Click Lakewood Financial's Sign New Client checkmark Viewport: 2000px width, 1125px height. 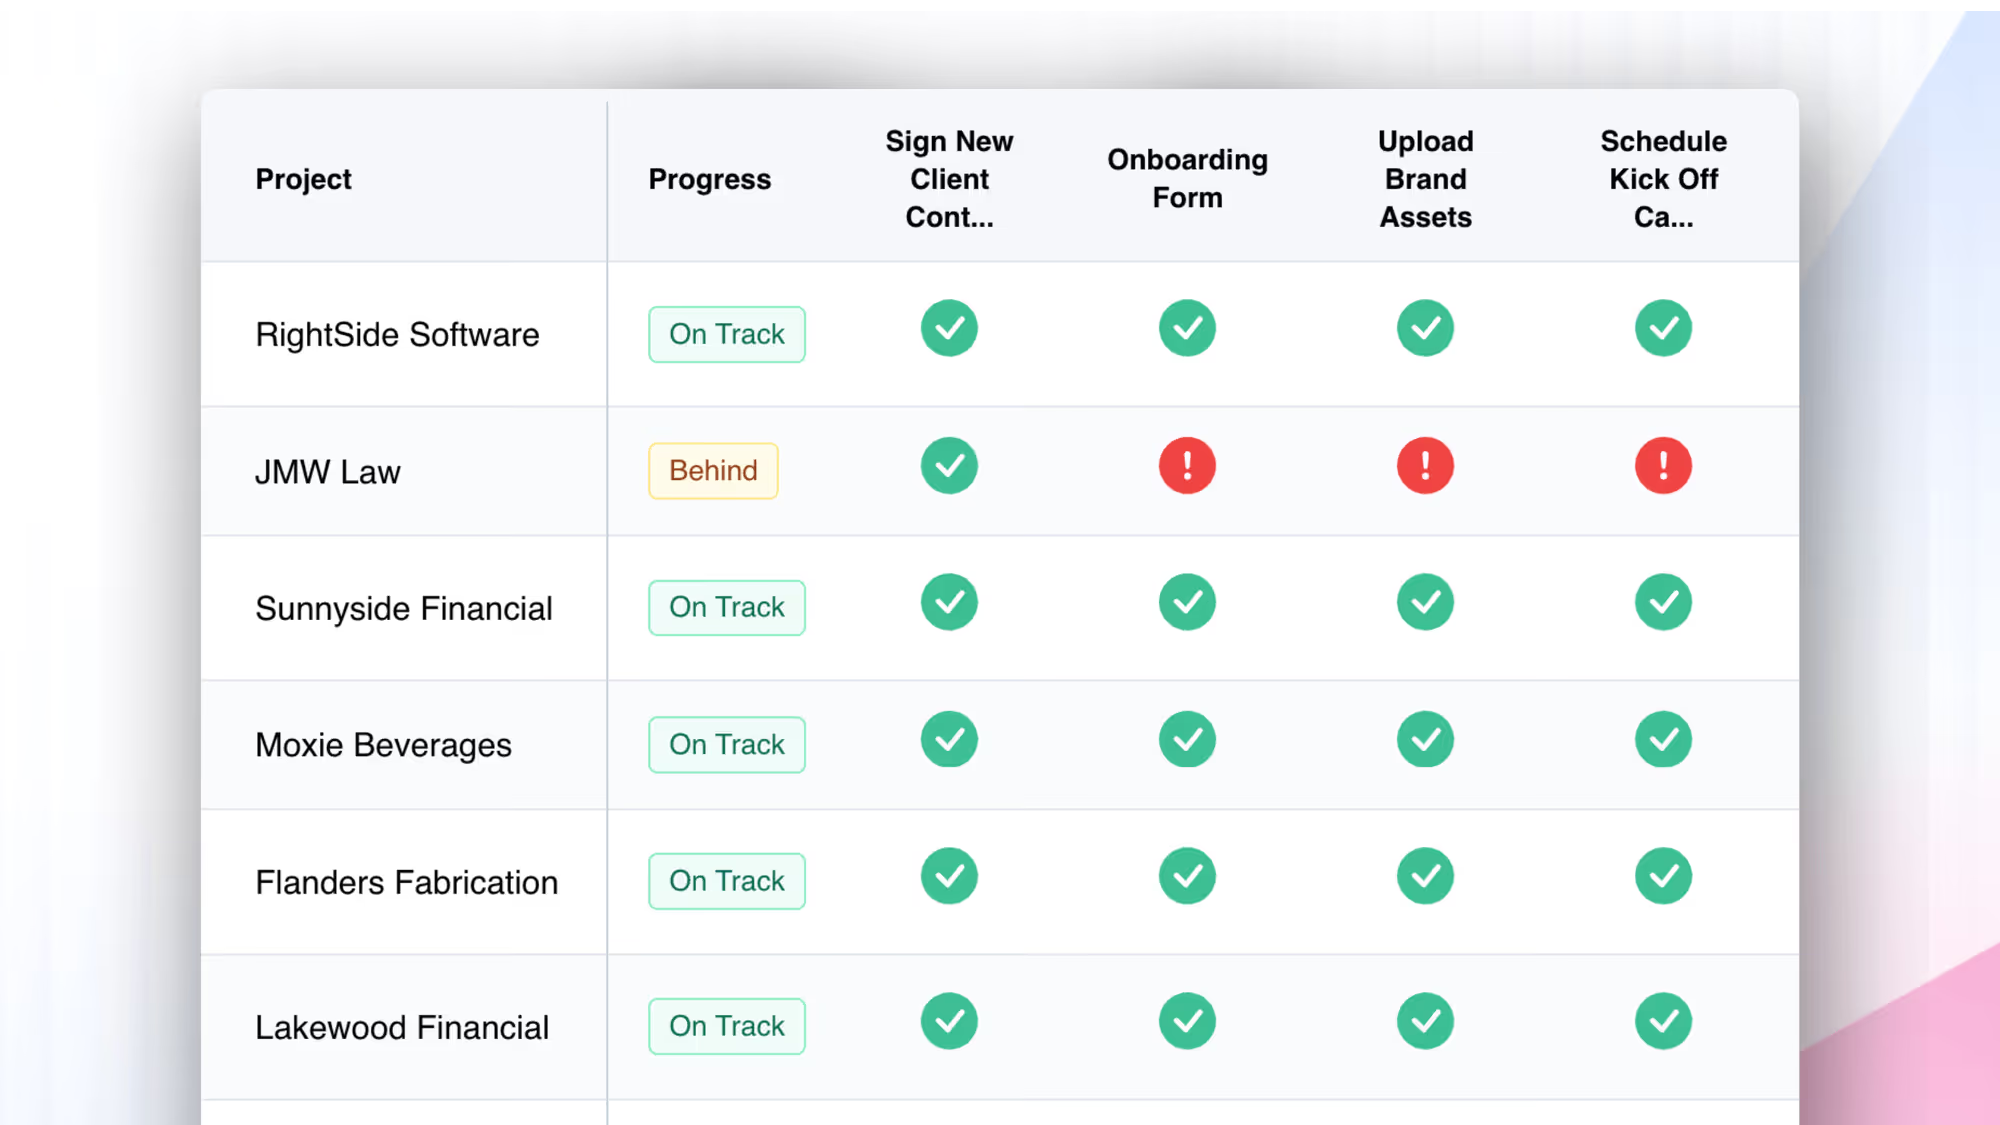[949, 1021]
